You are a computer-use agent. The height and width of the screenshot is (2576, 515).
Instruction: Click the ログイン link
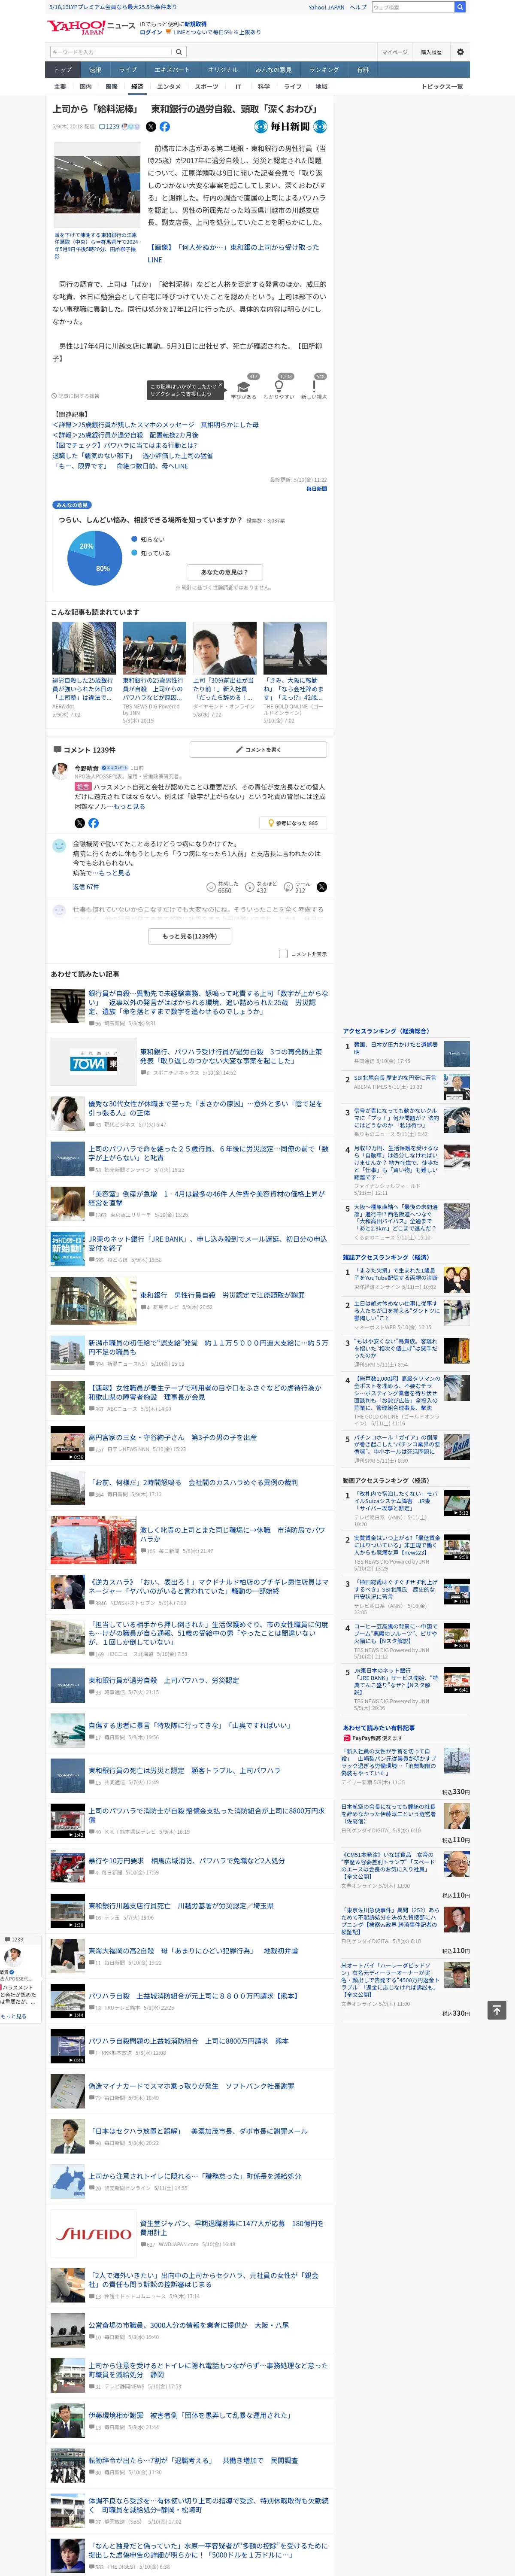[151, 32]
